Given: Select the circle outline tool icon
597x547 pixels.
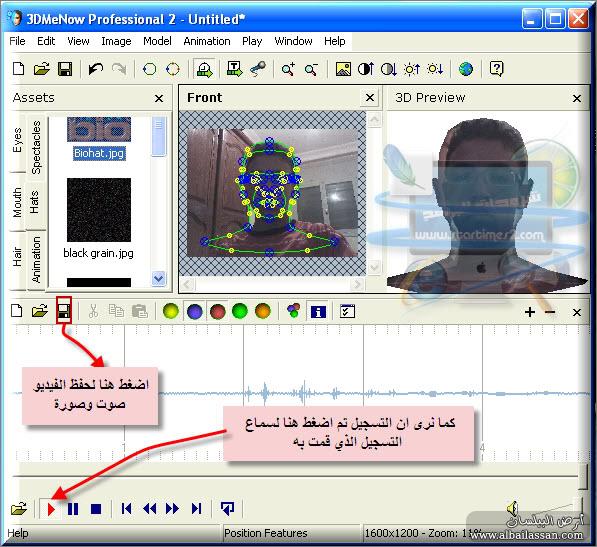Looking at the screenshot, I should tap(150, 69).
